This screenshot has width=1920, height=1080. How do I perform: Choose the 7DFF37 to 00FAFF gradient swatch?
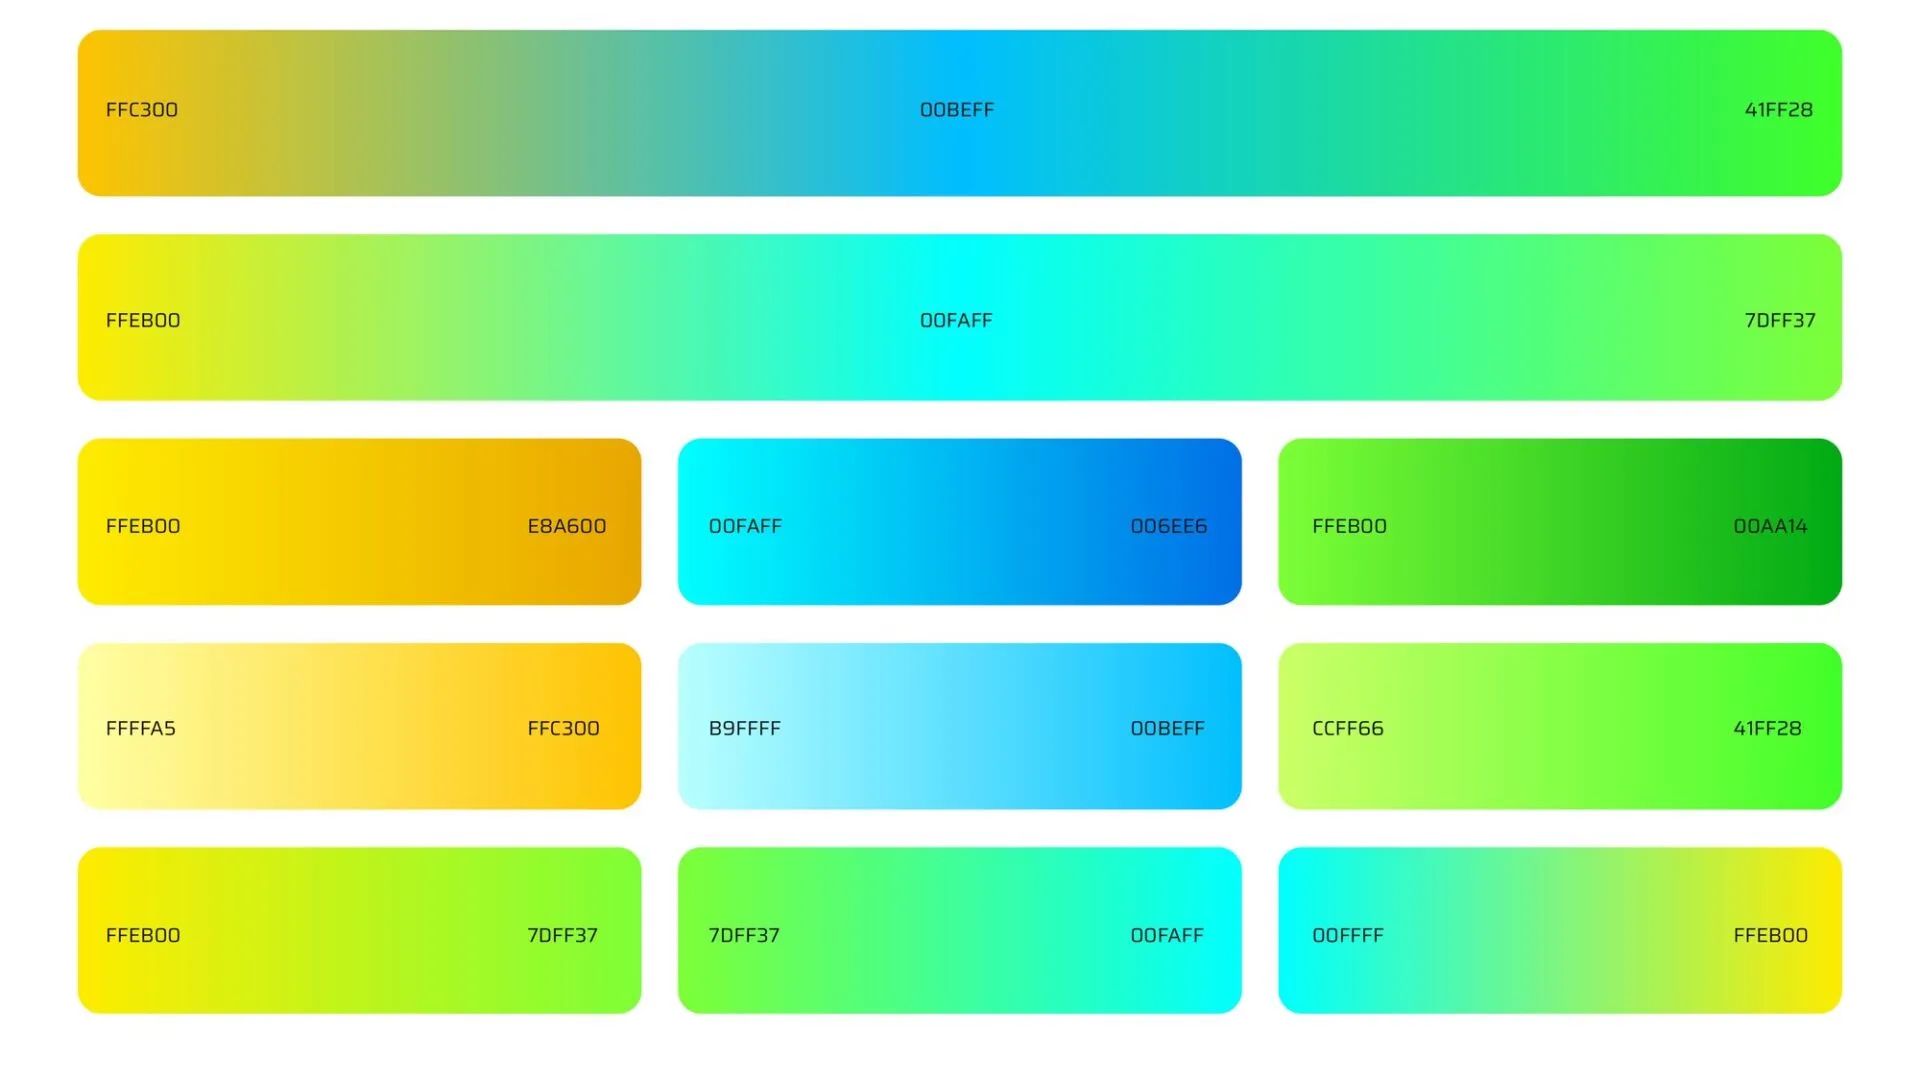[960, 931]
